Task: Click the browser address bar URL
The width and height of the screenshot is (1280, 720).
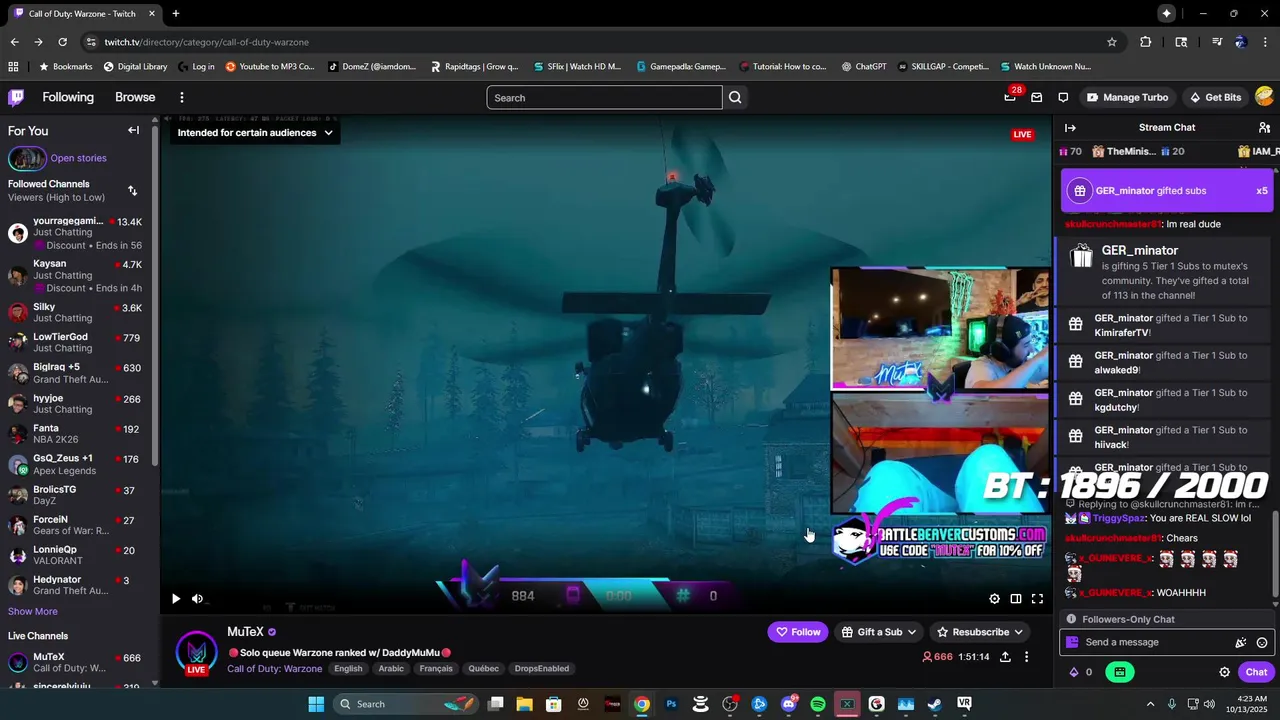Action: pyautogui.click(x=206, y=42)
